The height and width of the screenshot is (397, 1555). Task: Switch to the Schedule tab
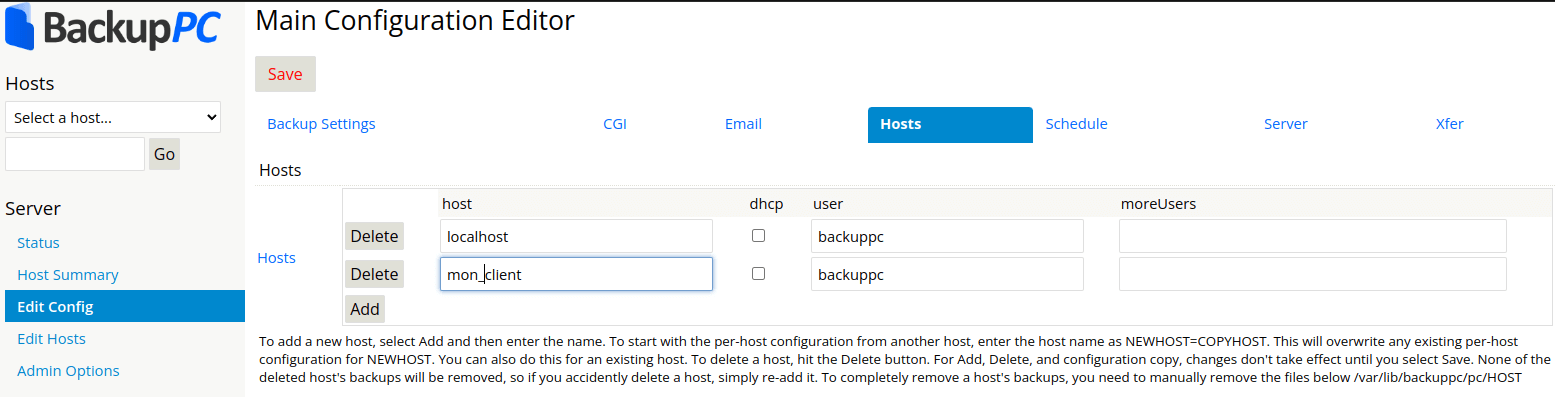1076,124
